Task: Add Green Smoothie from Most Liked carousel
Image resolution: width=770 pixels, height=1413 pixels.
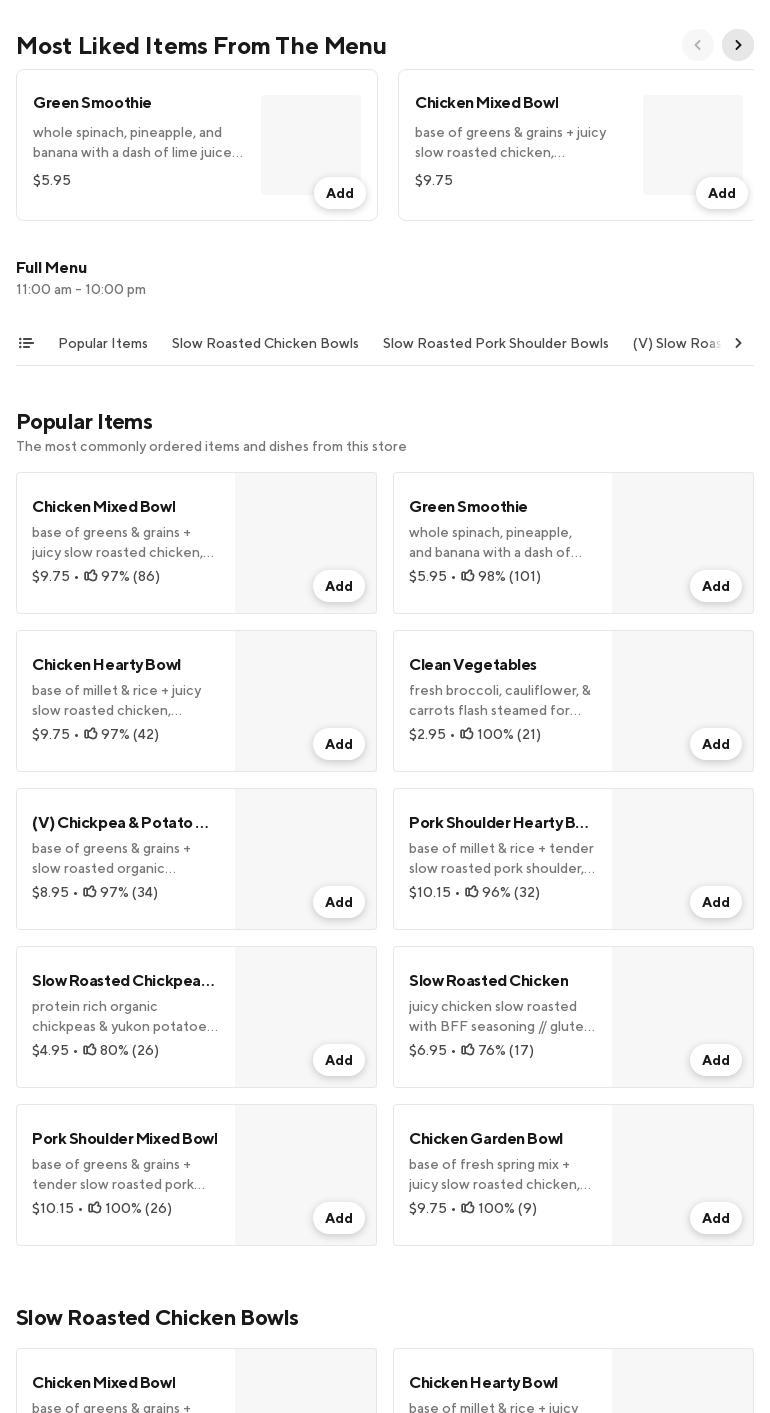Action: tap(340, 193)
